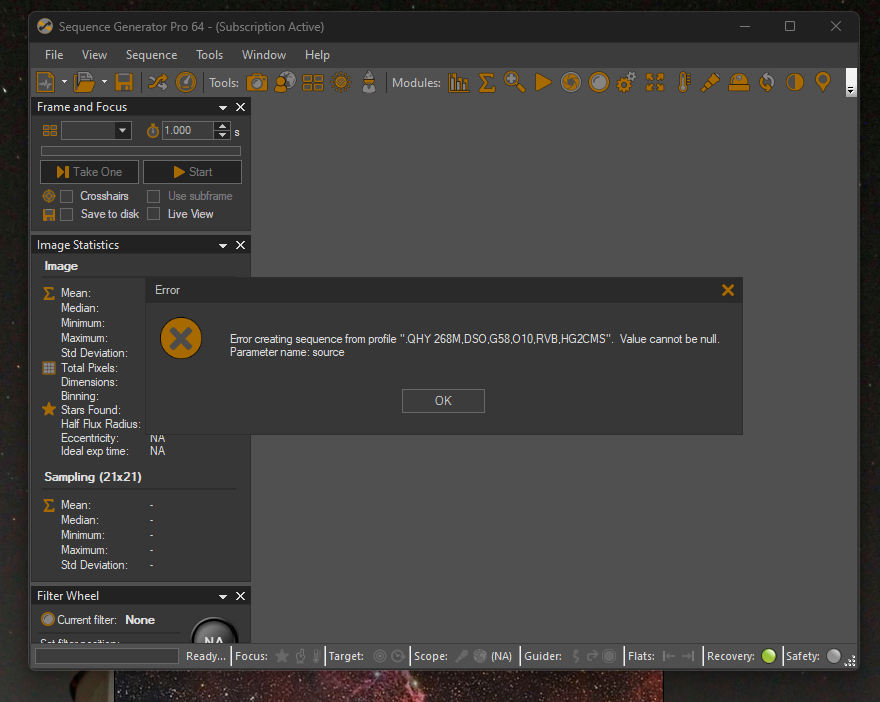Viewport: 880px width, 702px height.
Task: Save the sequence with the floppy disk icon
Action: pos(124,82)
